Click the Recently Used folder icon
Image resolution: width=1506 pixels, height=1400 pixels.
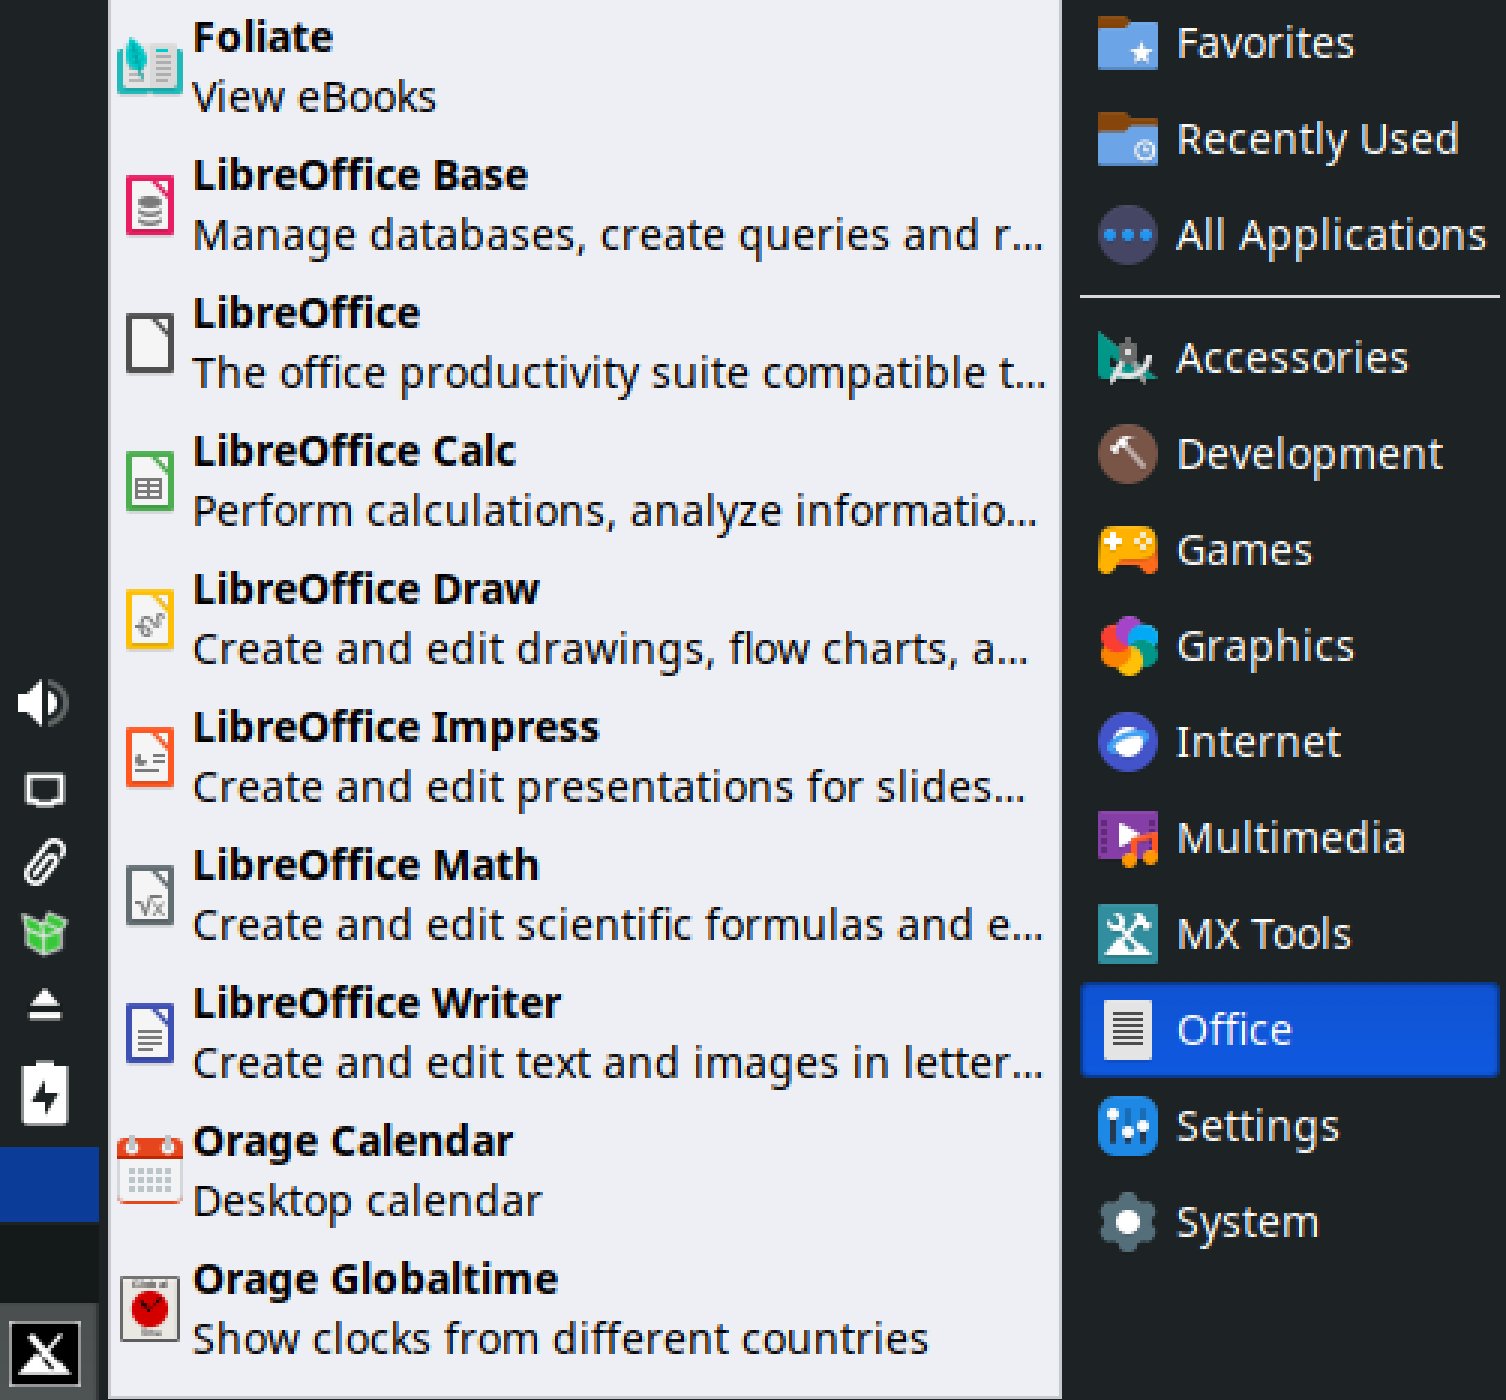coord(1127,139)
